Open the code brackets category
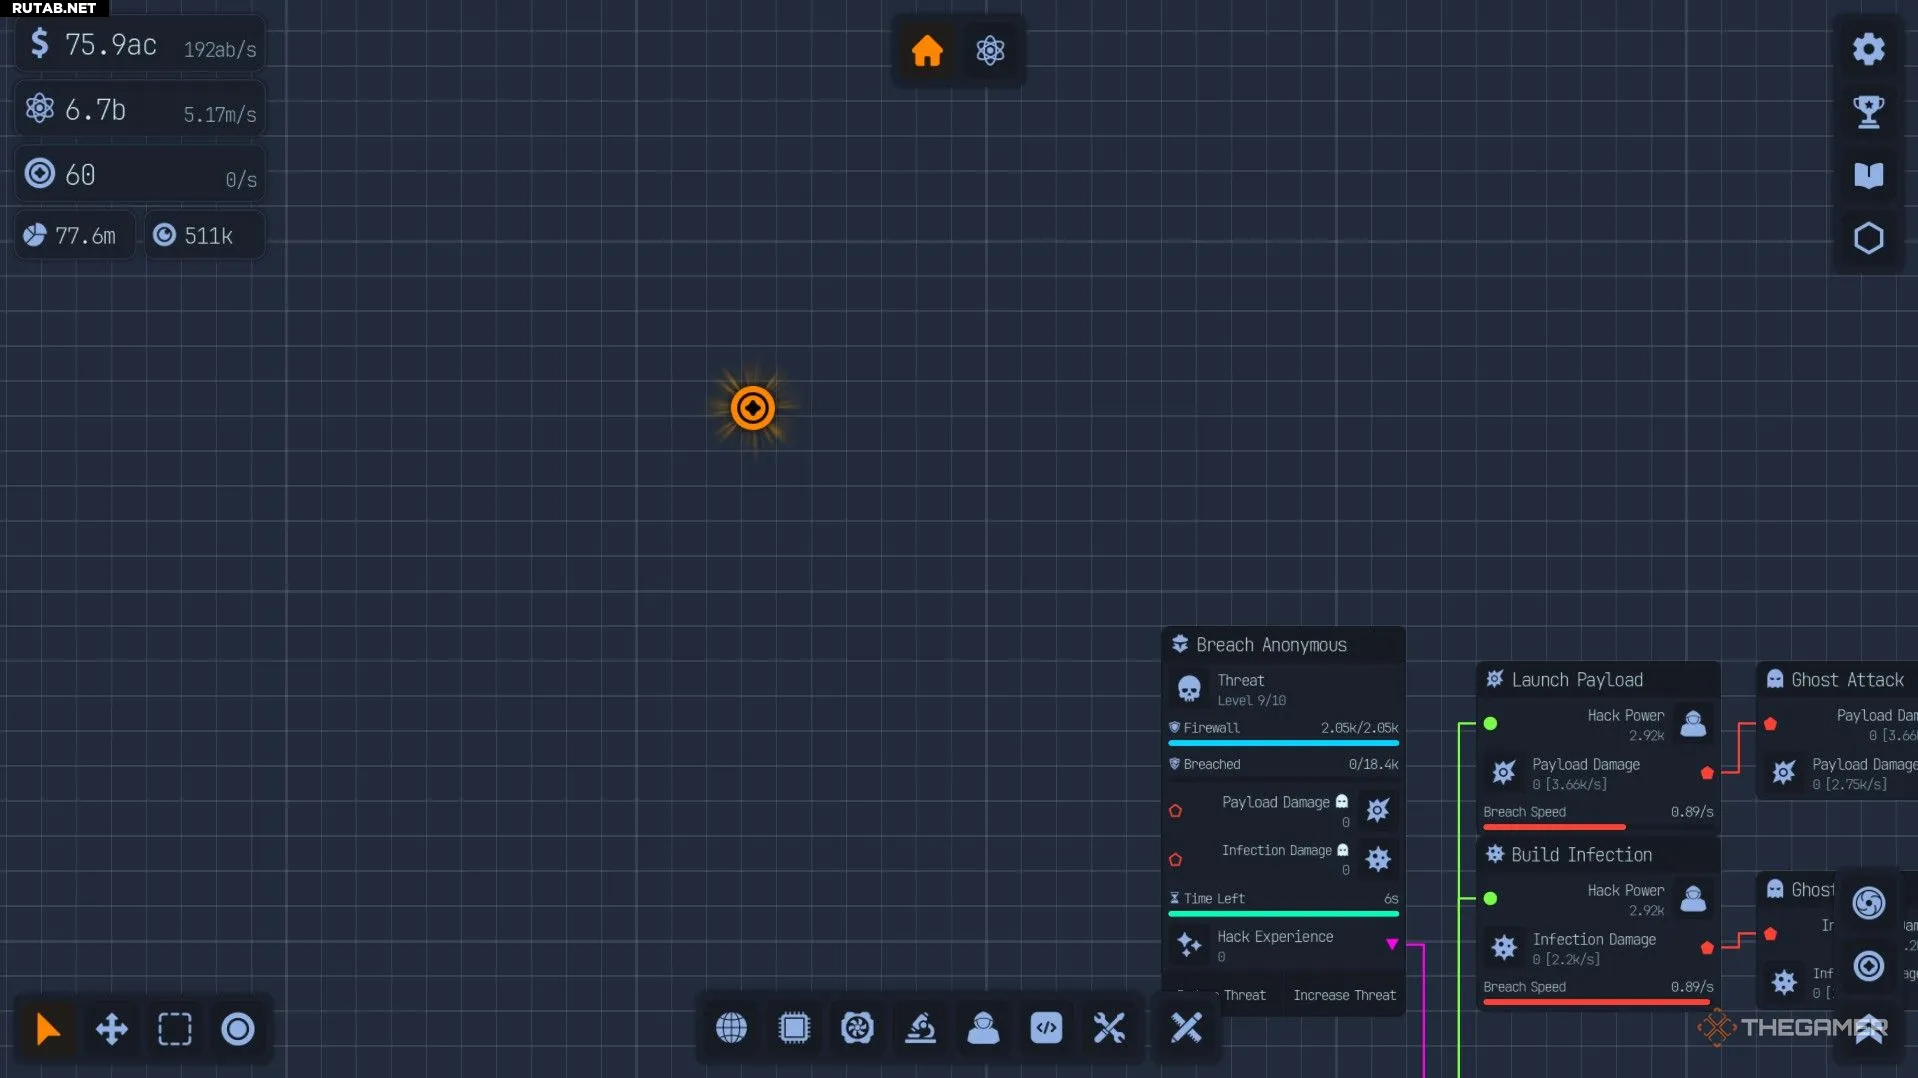Image resolution: width=1918 pixels, height=1078 pixels. [x=1046, y=1028]
